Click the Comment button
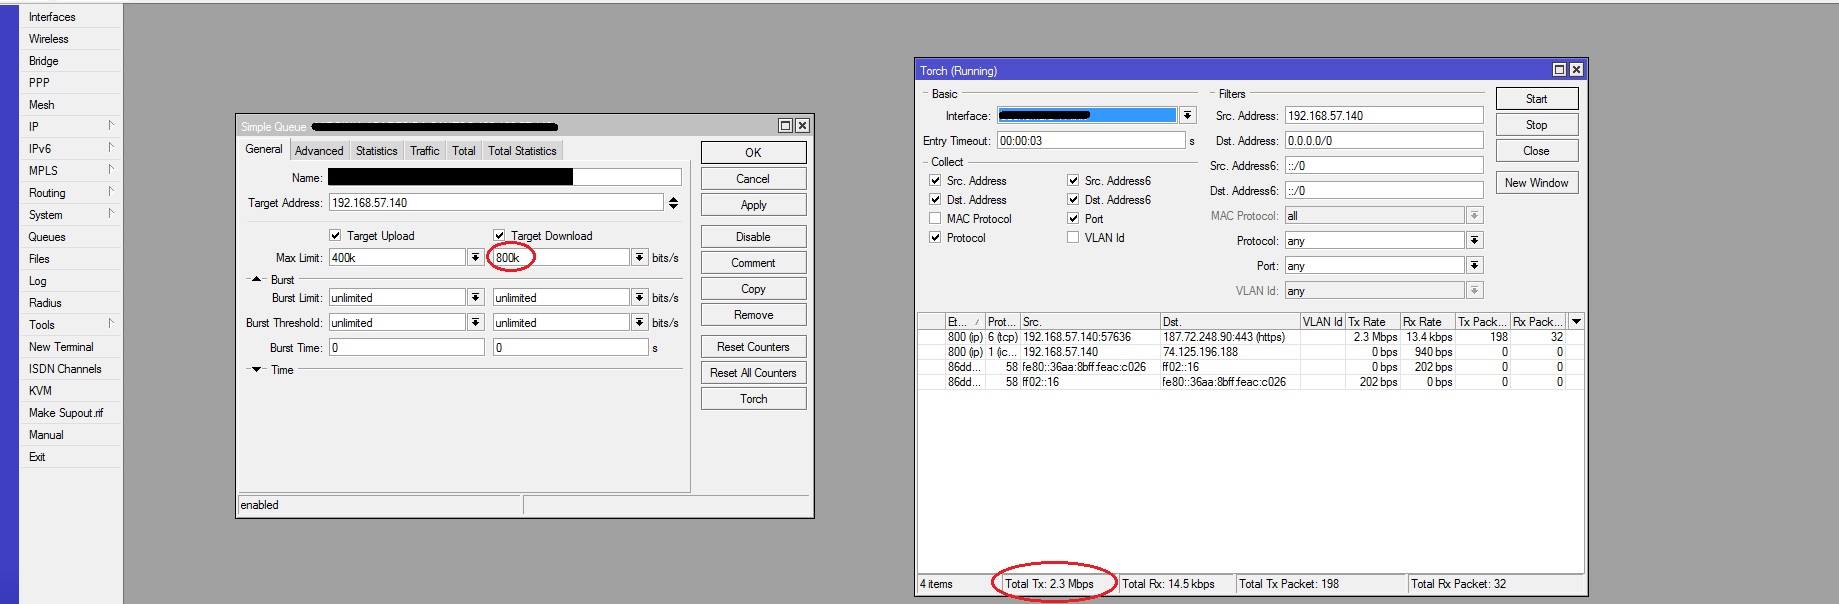 [x=753, y=263]
